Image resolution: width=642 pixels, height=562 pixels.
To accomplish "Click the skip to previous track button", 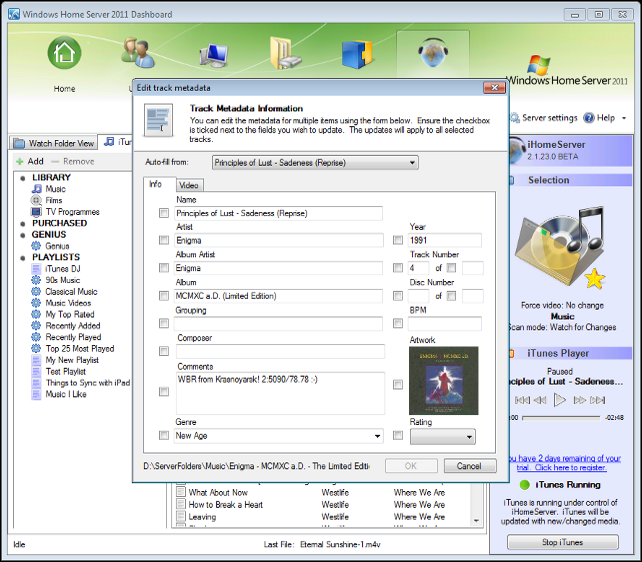I will click(522, 400).
